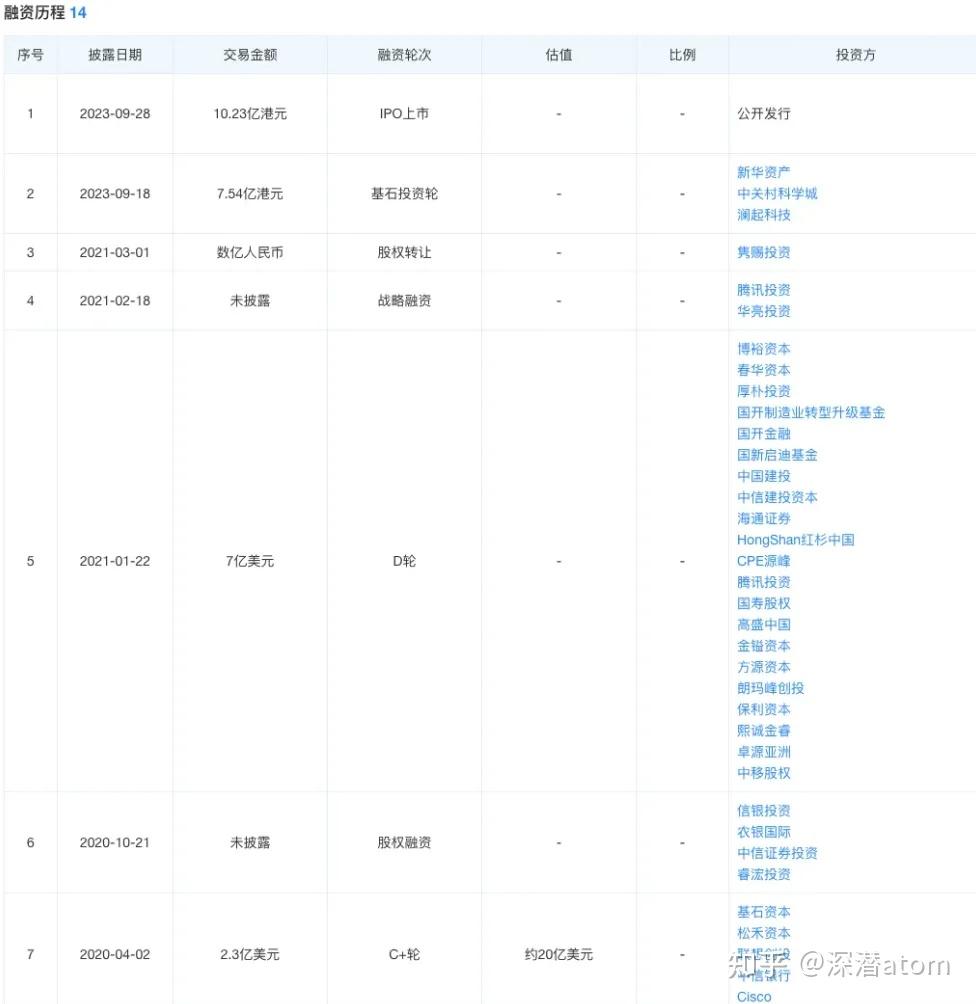
Task: Open the 中移股权 investor link
Action: click(x=763, y=773)
